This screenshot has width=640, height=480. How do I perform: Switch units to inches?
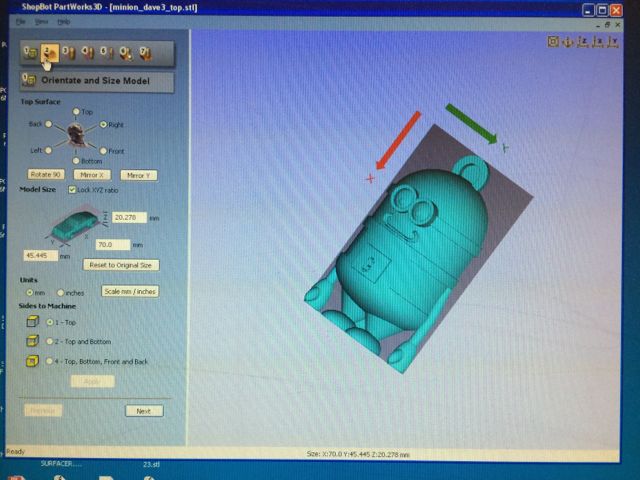[60, 292]
